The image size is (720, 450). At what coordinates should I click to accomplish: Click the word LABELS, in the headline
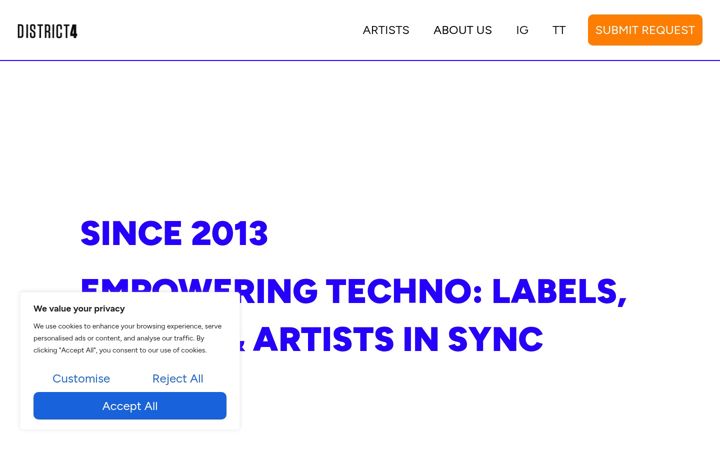click(559, 291)
